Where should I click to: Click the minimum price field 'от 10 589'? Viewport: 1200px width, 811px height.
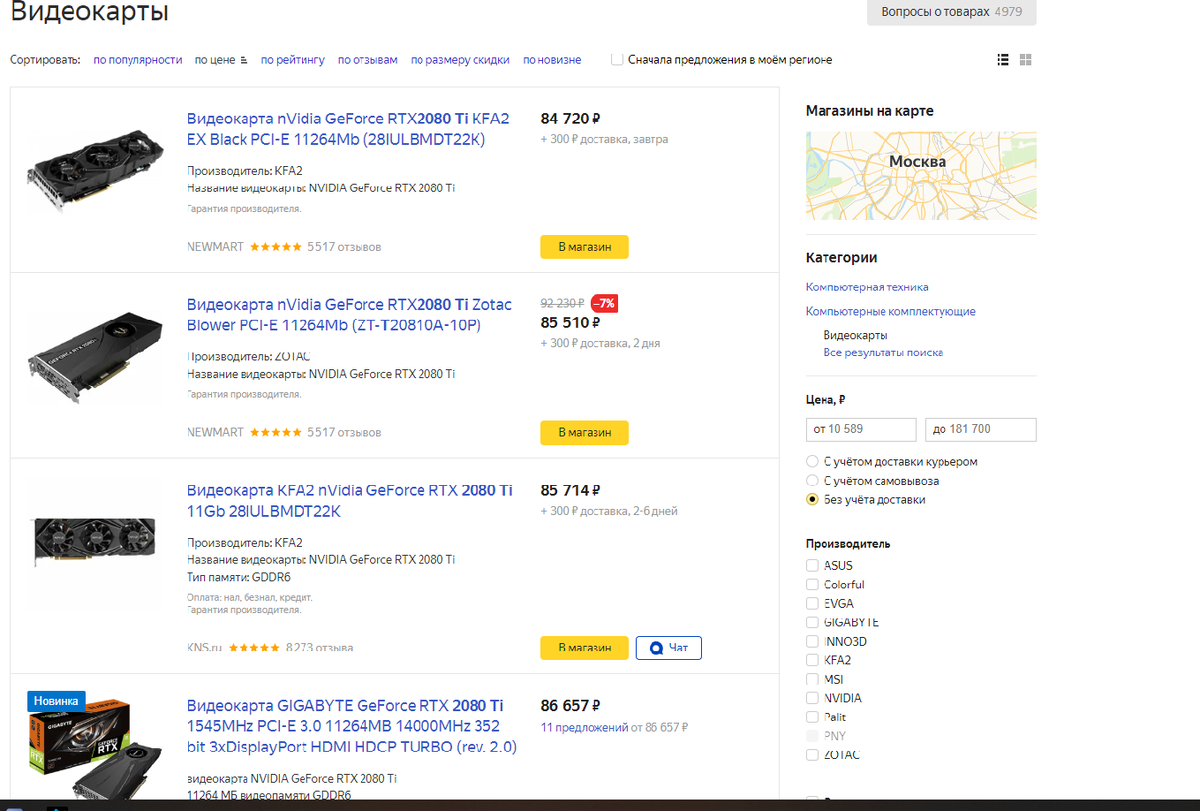coord(861,429)
